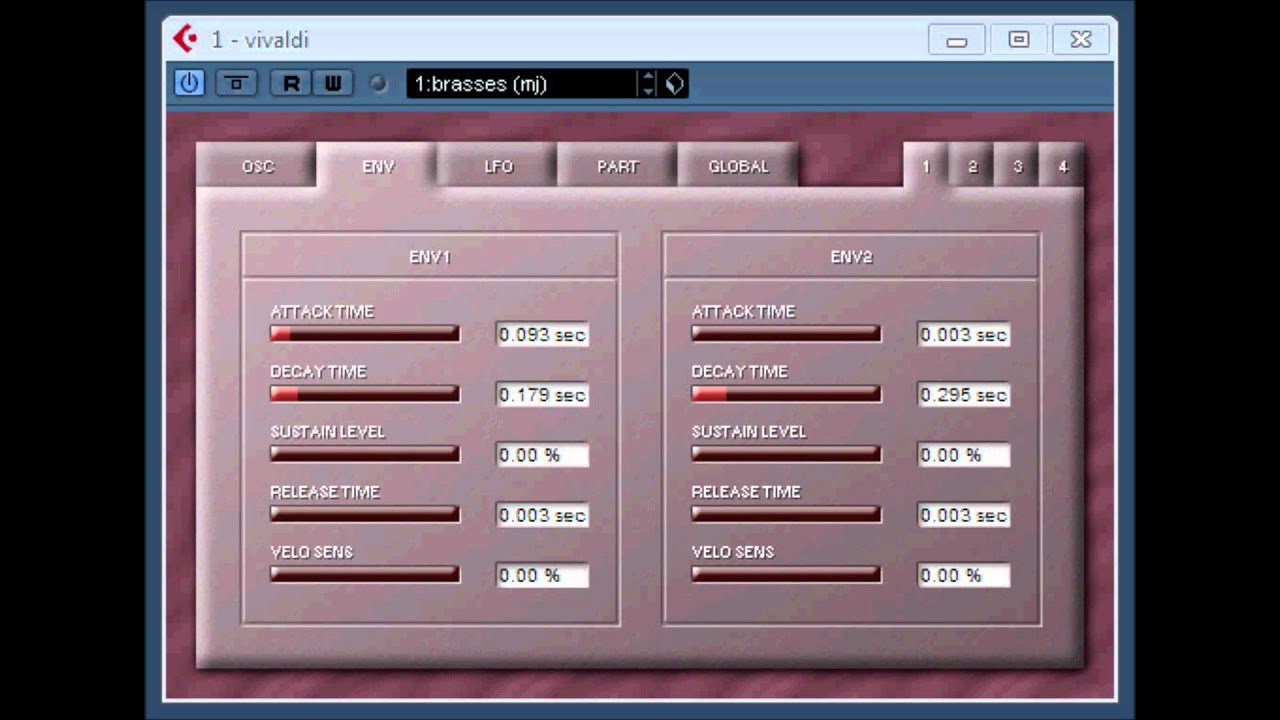Click ENV1 attack value field 0.093 sec

pos(542,335)
